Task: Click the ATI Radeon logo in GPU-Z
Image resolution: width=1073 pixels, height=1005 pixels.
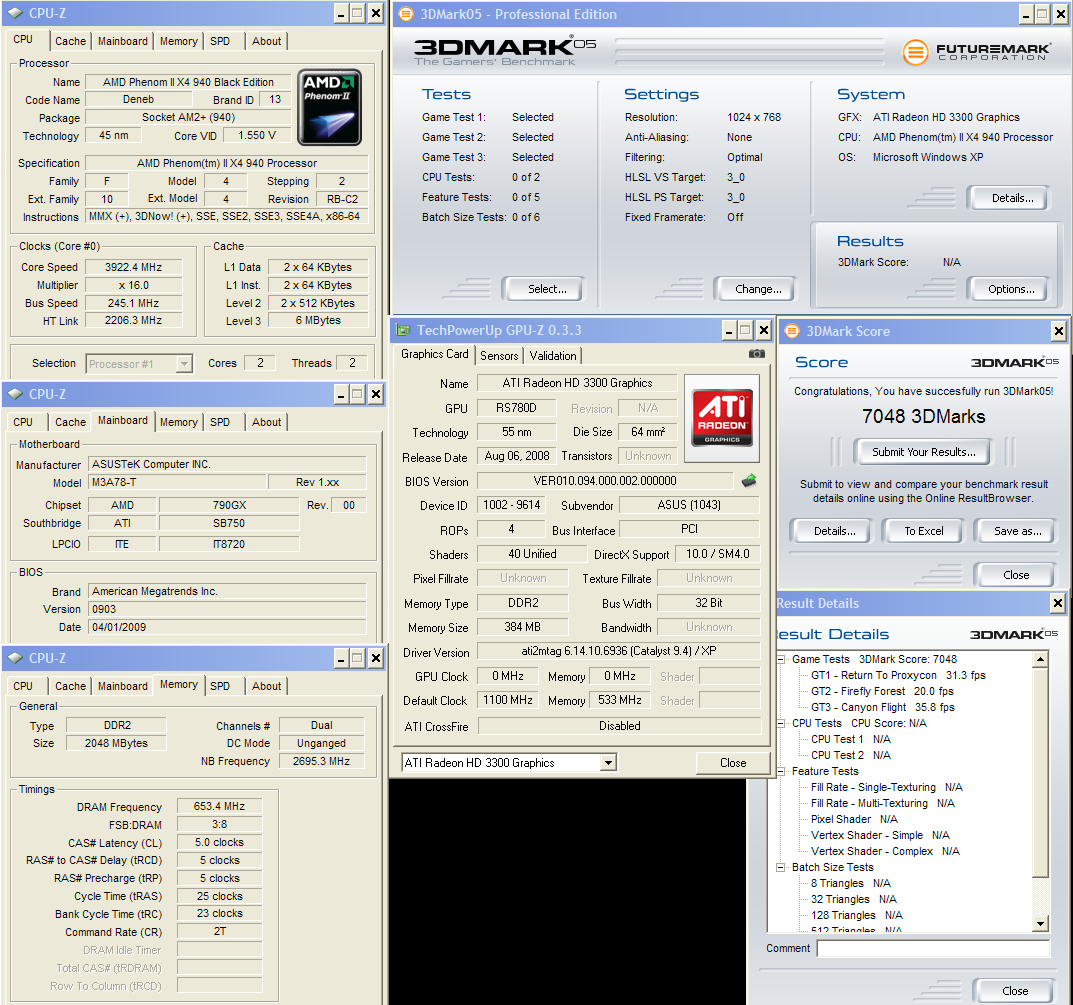Action: click(722, 417)
